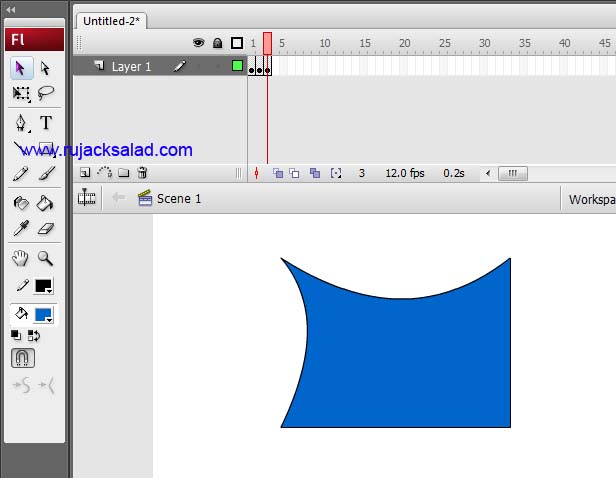Click Scene 1 in edit bar
Screen dimensions: 616x478
click(x=170, y=198)
